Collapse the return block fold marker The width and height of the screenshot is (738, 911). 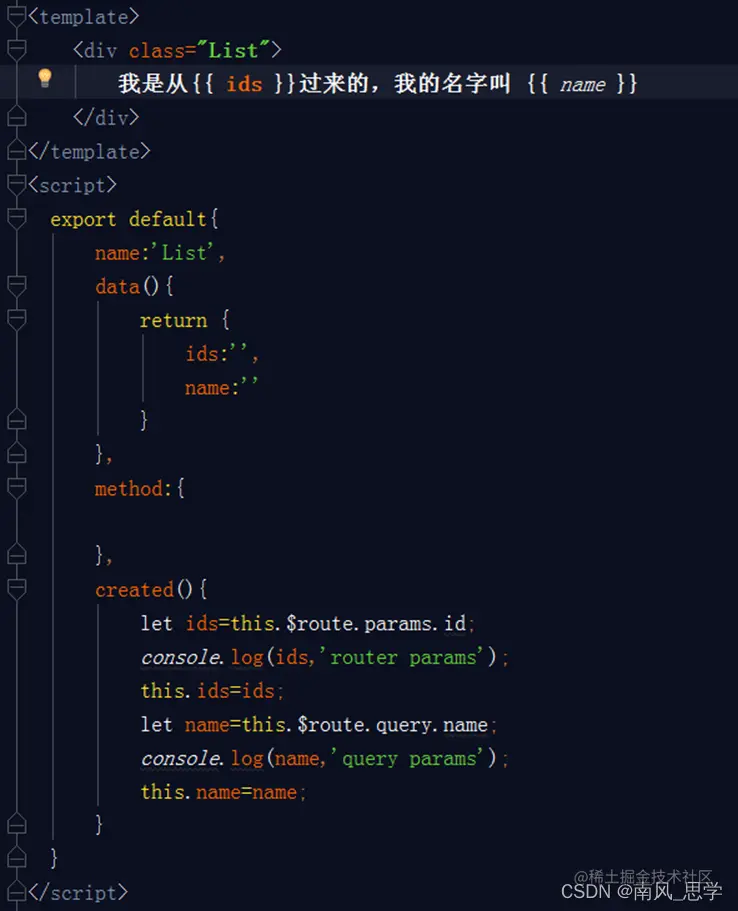16,320
